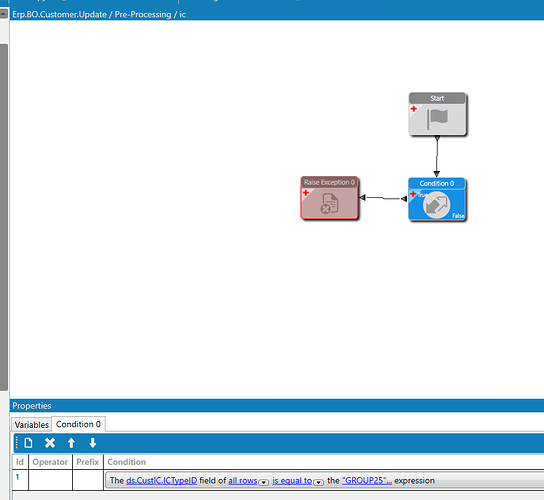Image resolution: width=544 pixels, height=500 pixels.
Task: Open dropdown next to all rows
Action: pyautogui.click(x=264, y=482)
